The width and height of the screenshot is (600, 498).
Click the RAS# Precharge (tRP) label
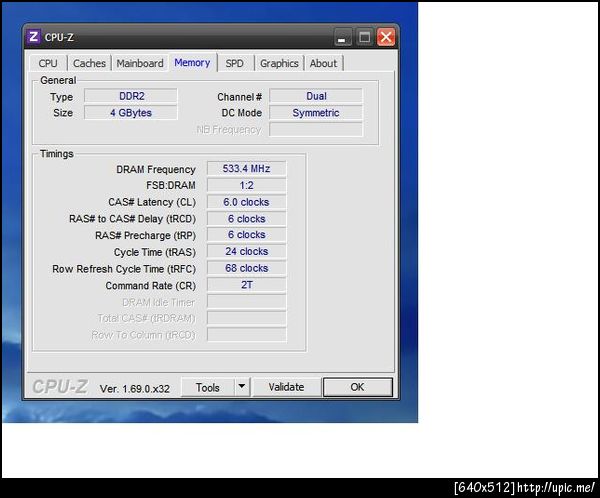pyautogui.click(x=145, y=236)
